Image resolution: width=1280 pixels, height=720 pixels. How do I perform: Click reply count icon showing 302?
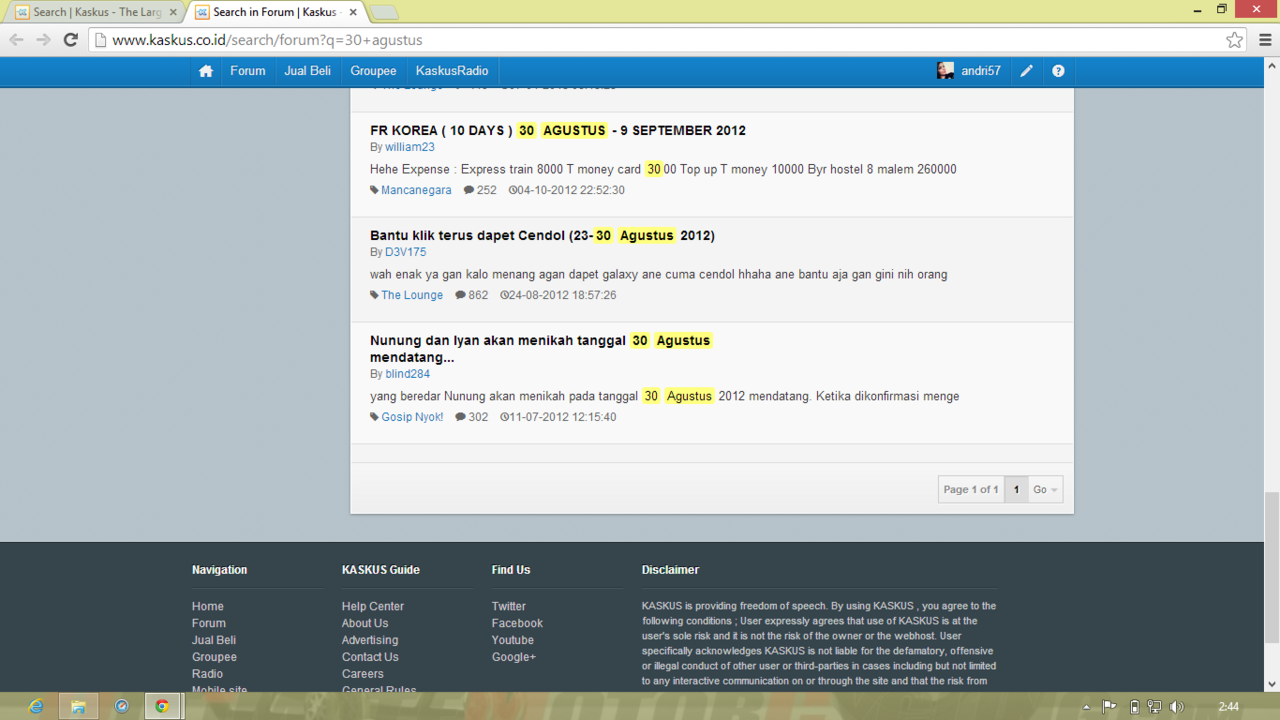460,417
